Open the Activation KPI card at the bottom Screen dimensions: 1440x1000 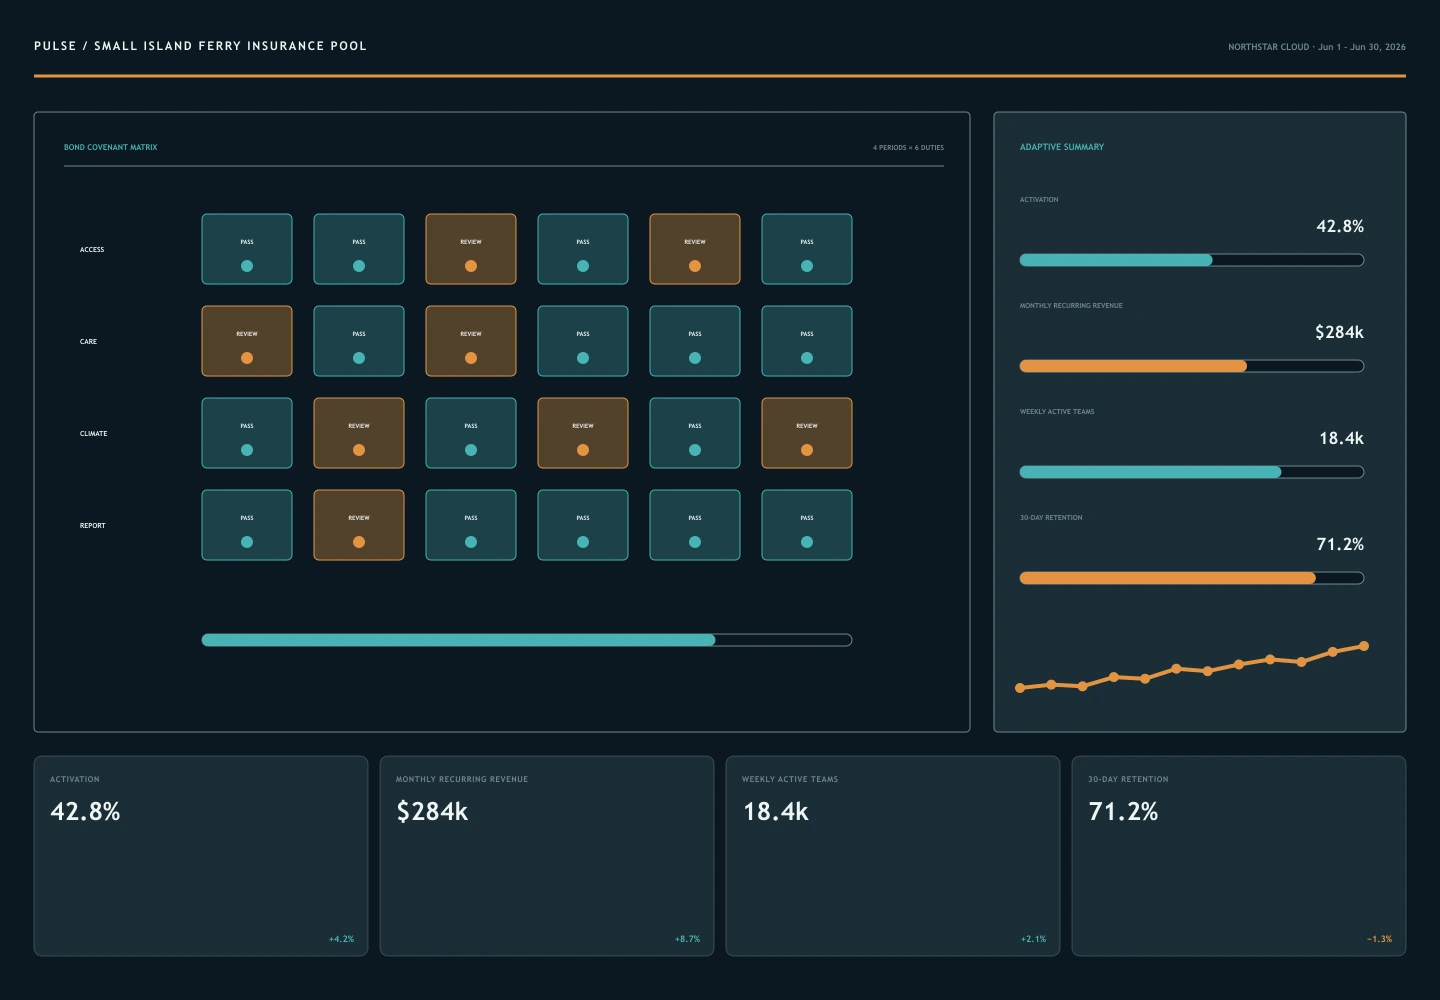click(201, 856)
